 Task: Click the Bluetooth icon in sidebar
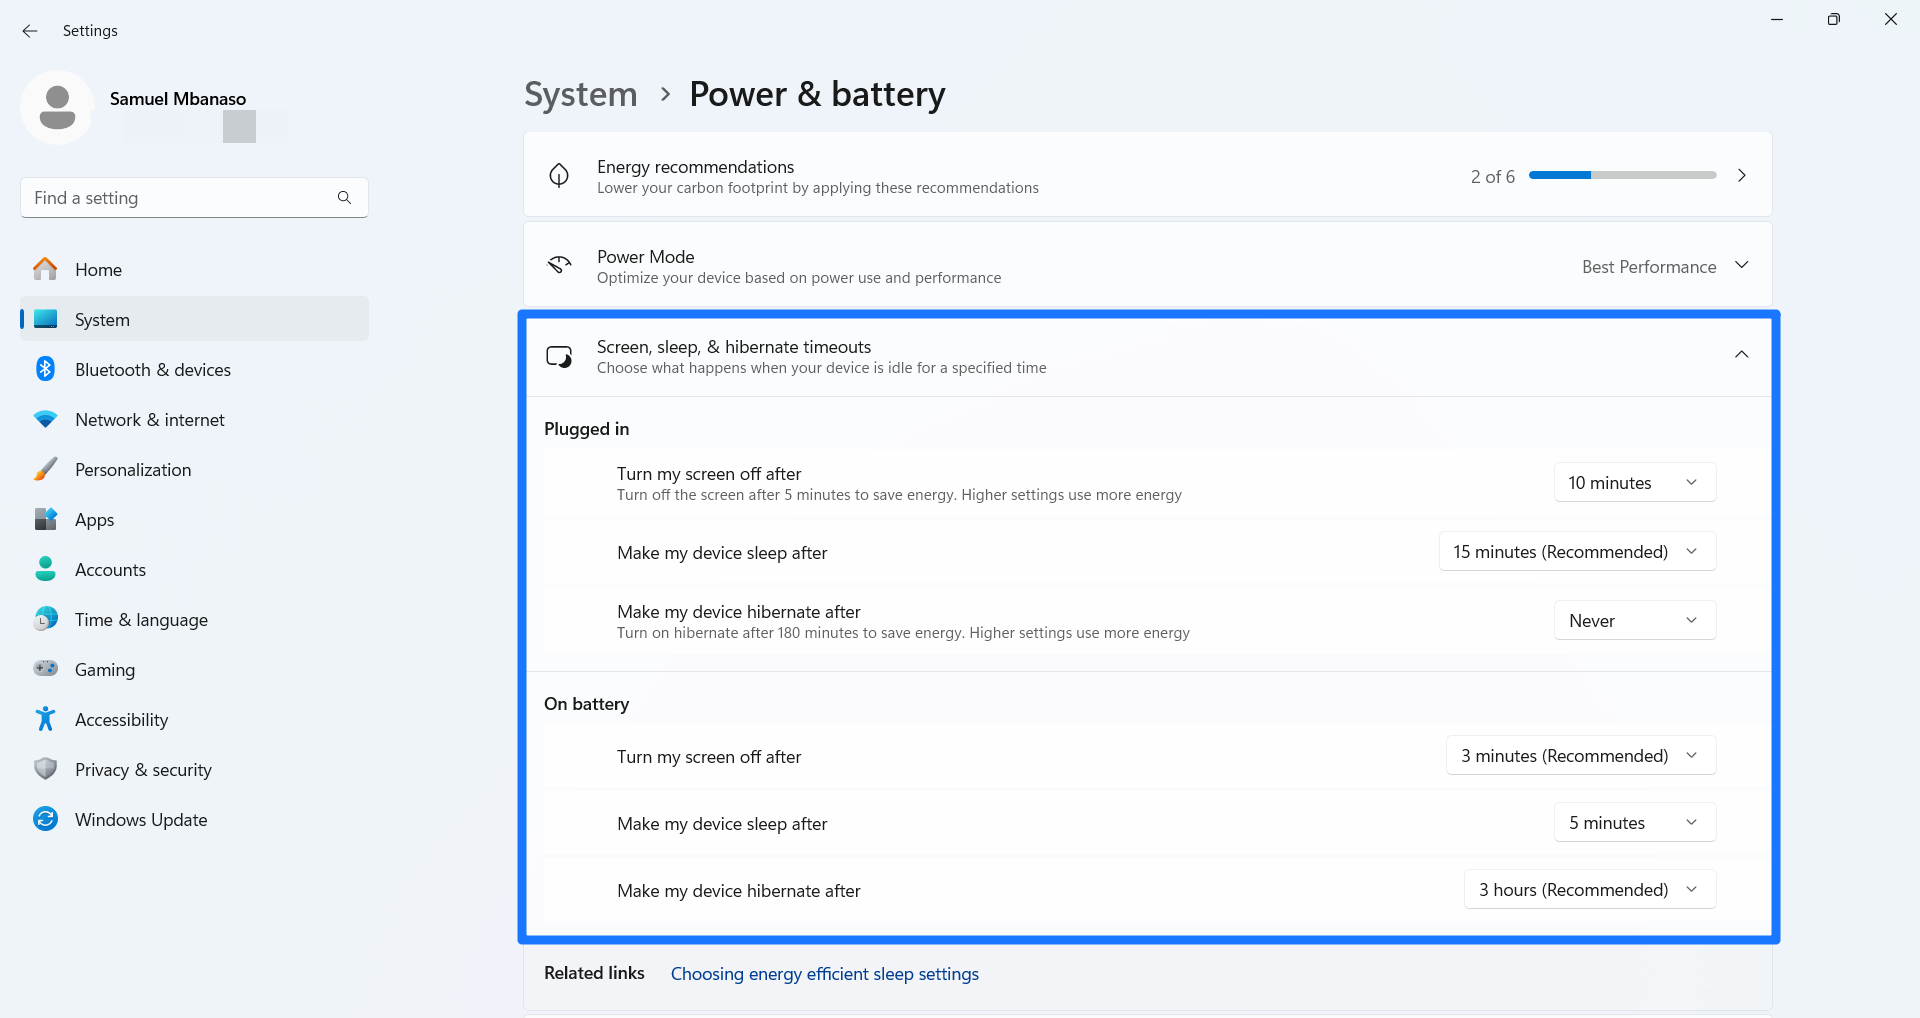45,369
